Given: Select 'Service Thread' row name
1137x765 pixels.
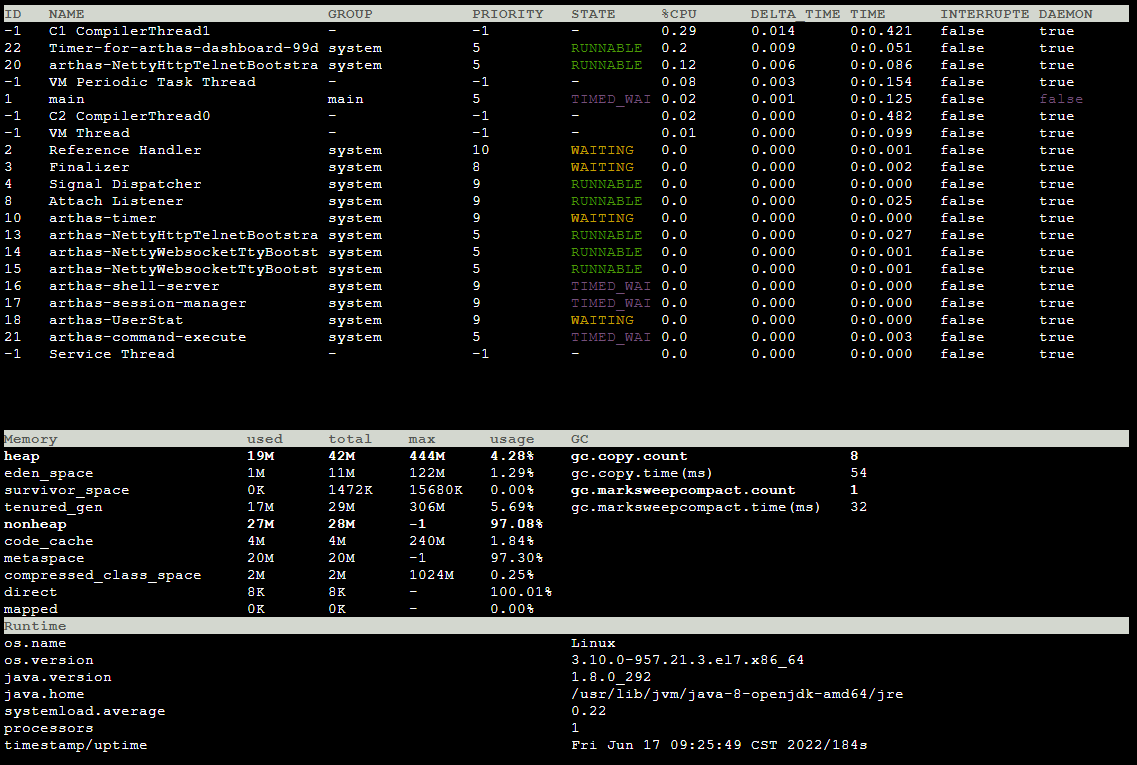Looking at the screenshot, I should click(112, 355).
